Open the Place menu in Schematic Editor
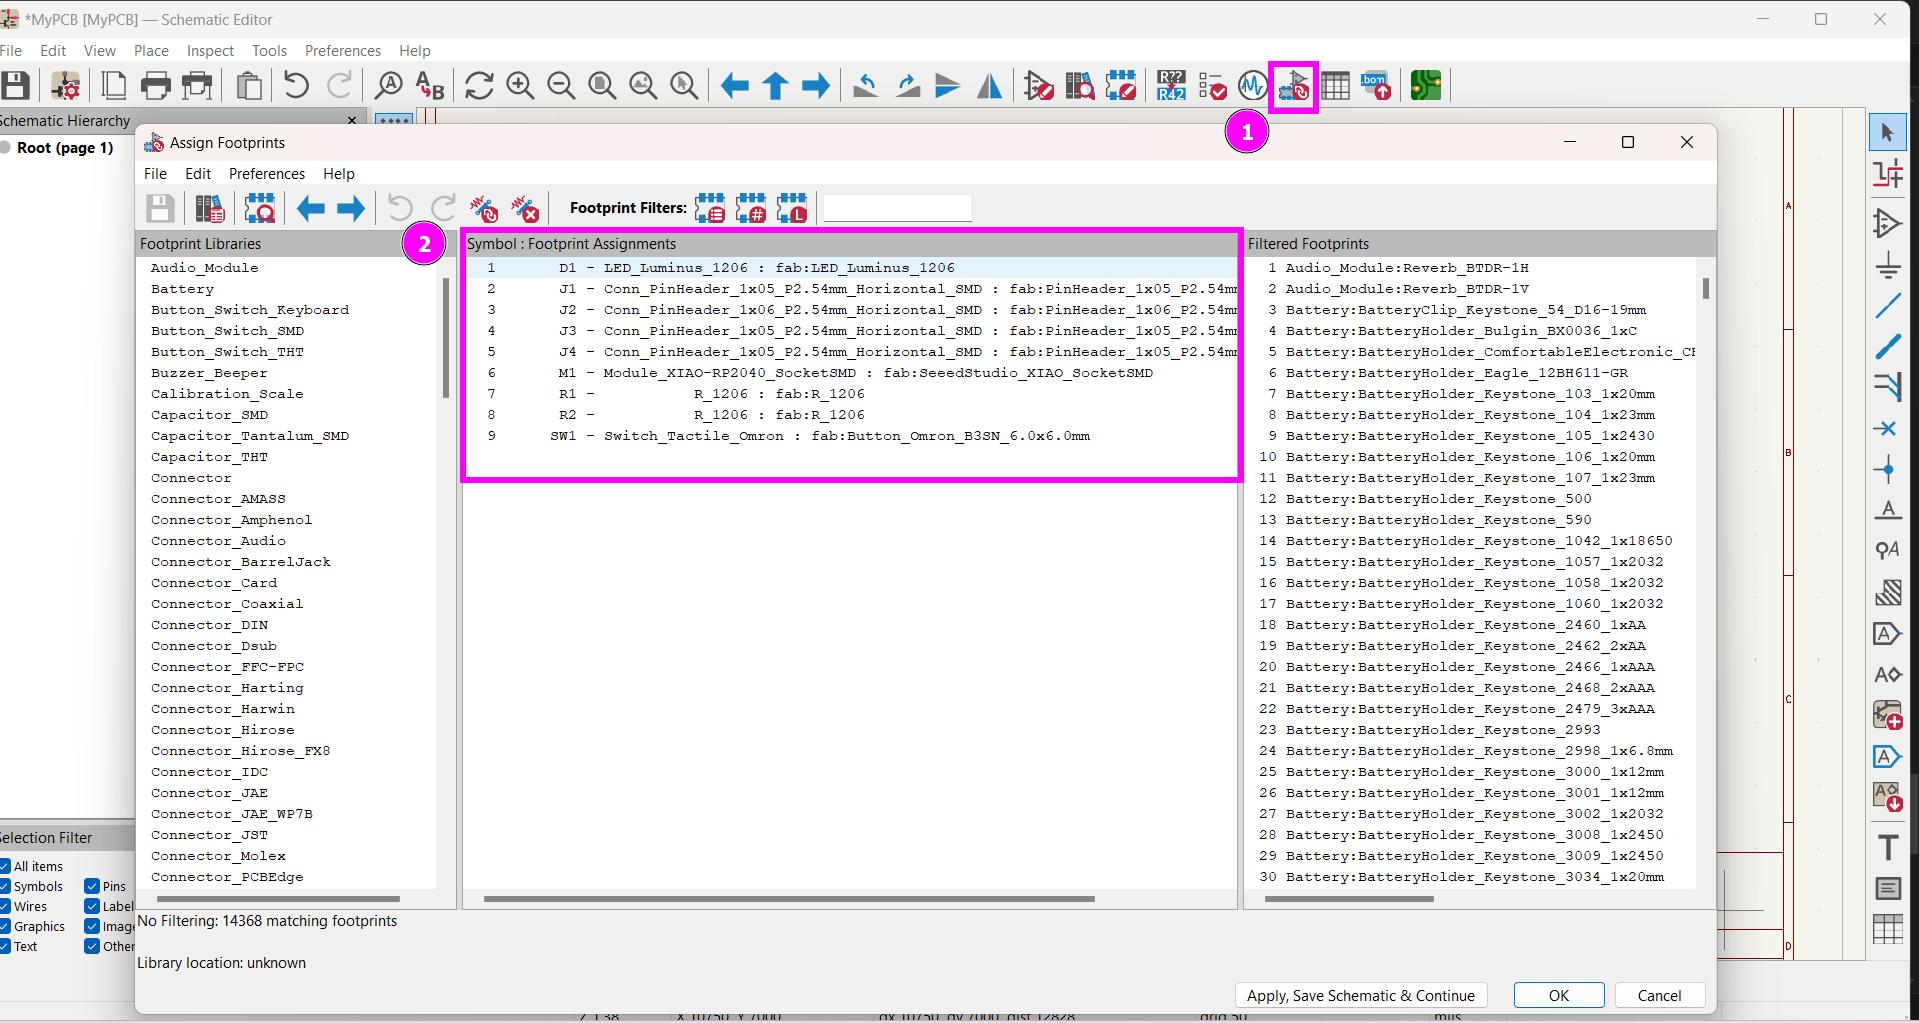 [x=151, y=51]
